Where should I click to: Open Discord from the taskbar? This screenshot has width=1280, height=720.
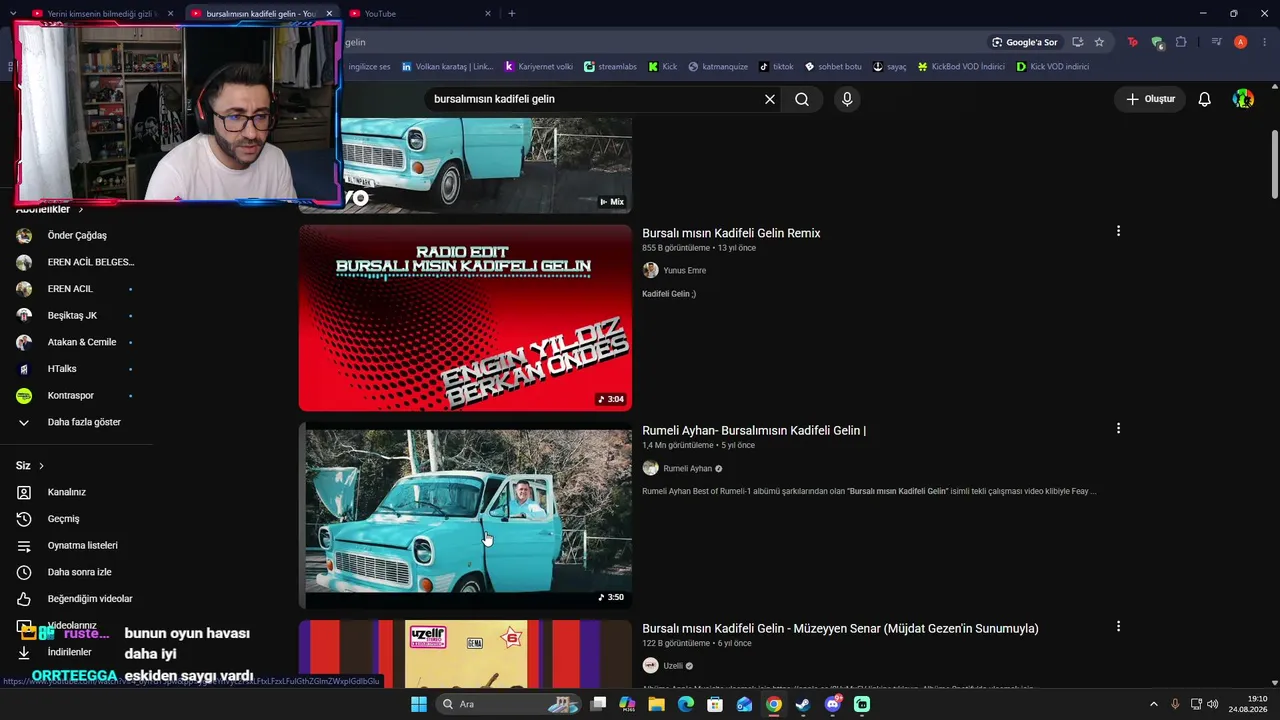click(833, 704)
